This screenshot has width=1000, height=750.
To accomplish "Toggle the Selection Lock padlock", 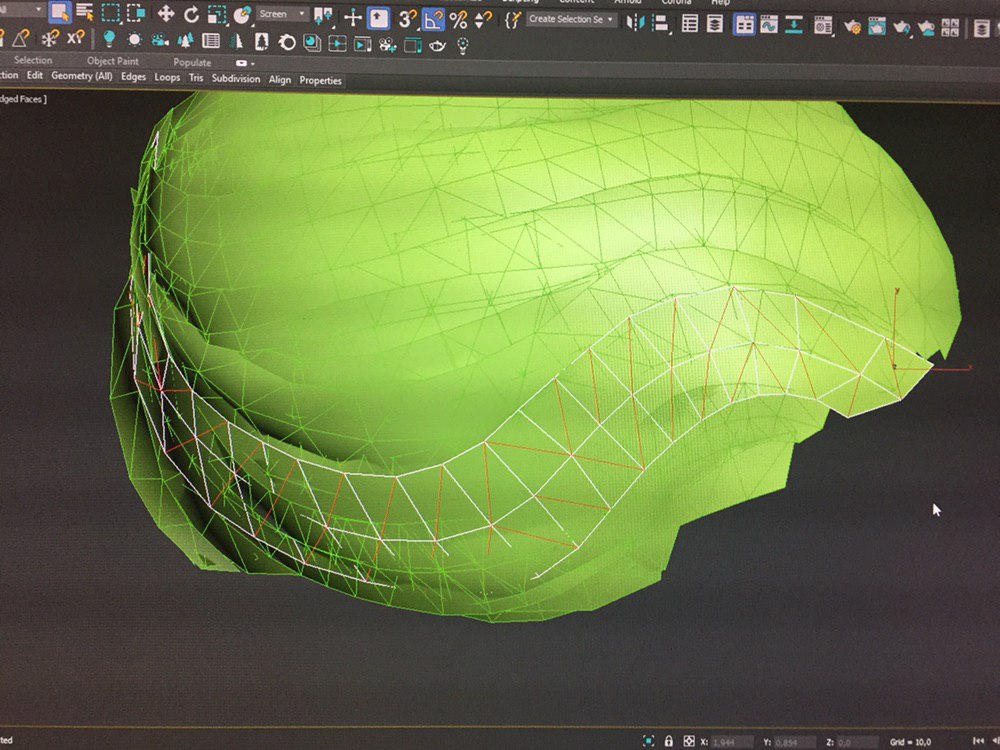I will (x=669, y=741).
